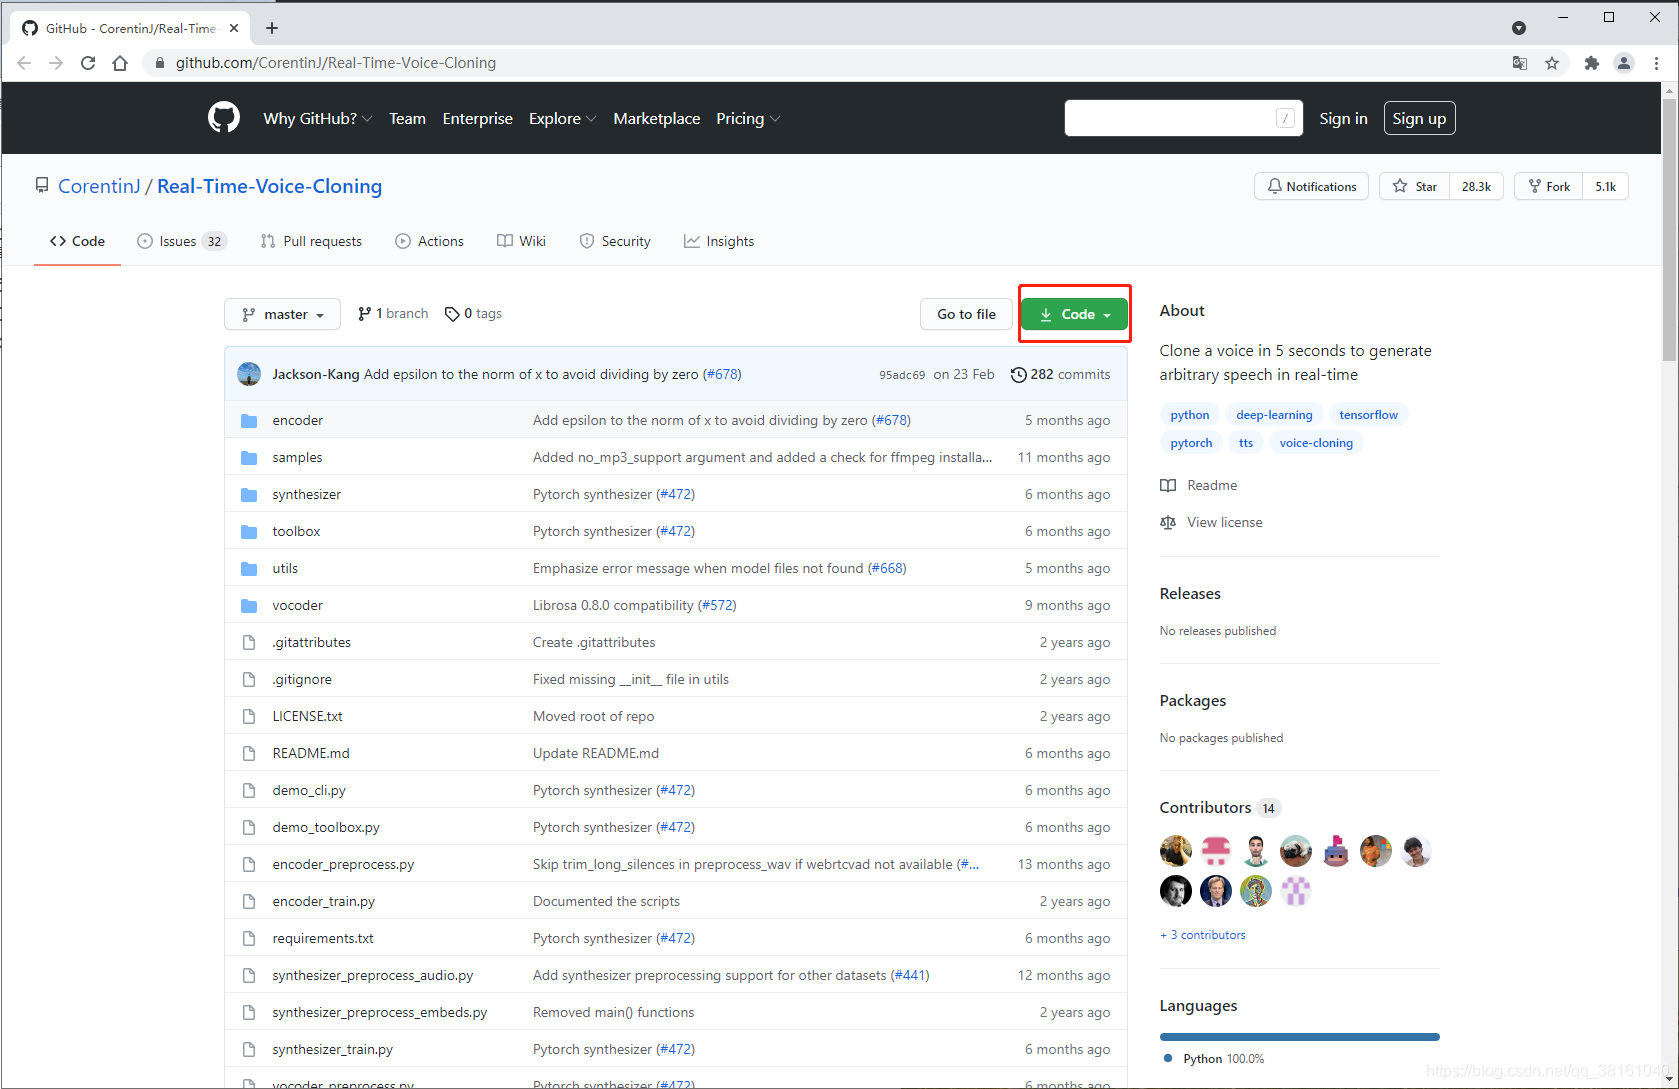Viewport: 1679px width, 1089px height.
Task: Click the Notifications bell button
Action: point(1312,186)
